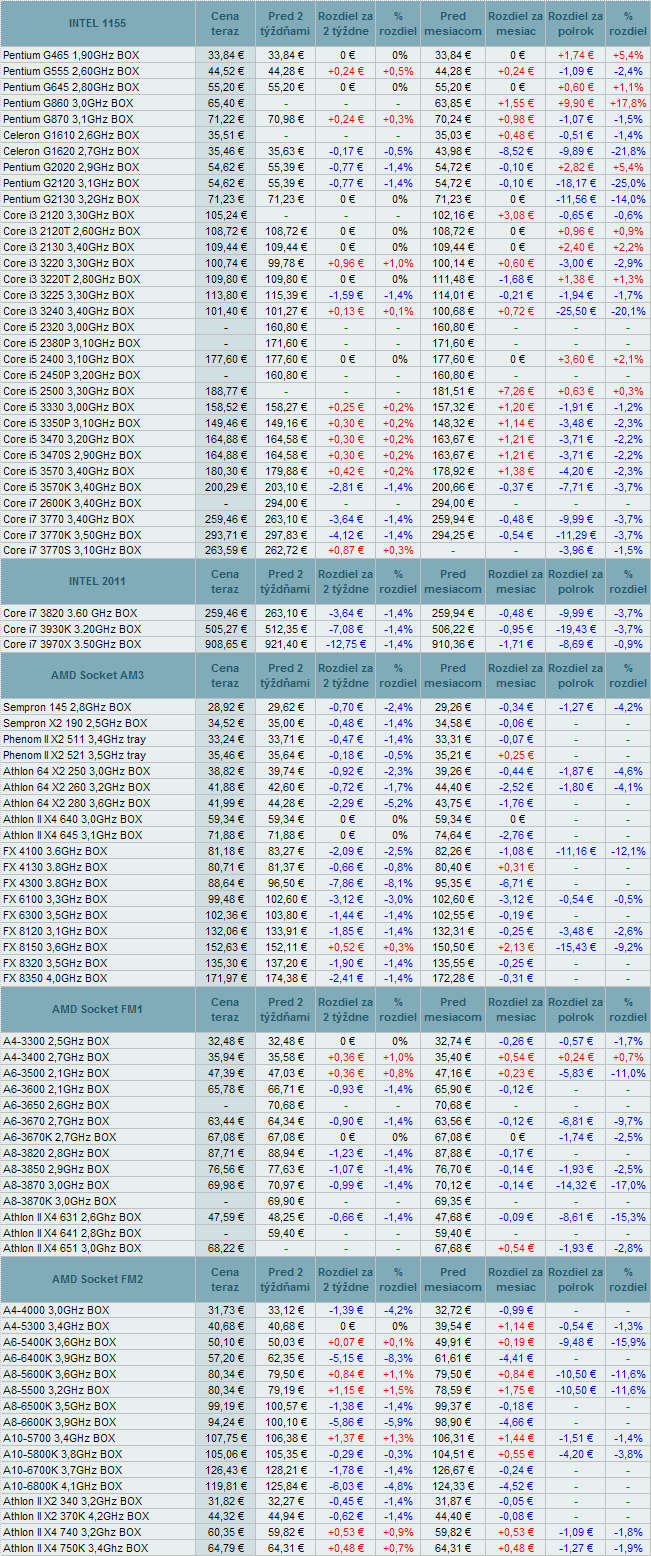The height and width of the screenshot is (1556, 651).
Task: Select the Pentium G465 1,90GHz BOX row name
Action: click(71, 55)
